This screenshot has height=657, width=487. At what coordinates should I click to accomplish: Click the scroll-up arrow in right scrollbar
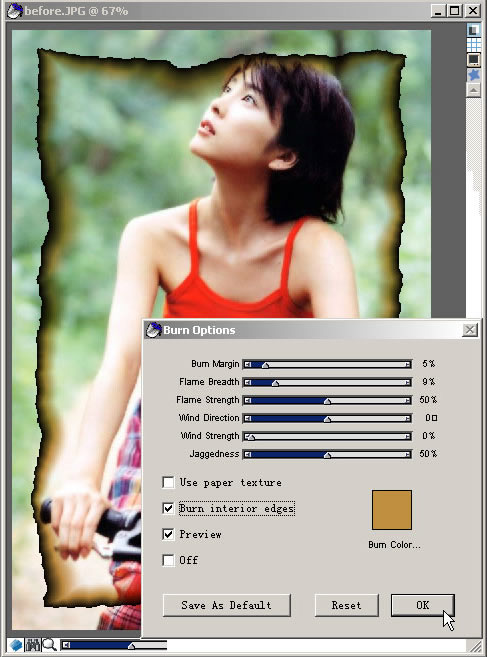pos(474,90)
